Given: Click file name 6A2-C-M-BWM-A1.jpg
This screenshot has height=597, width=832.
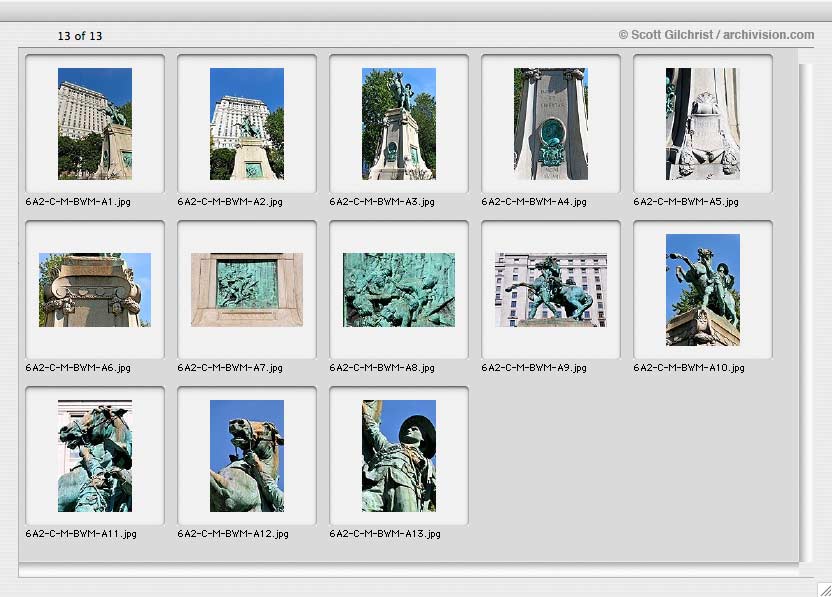Looking at the screenshot, I should point(78,202).
